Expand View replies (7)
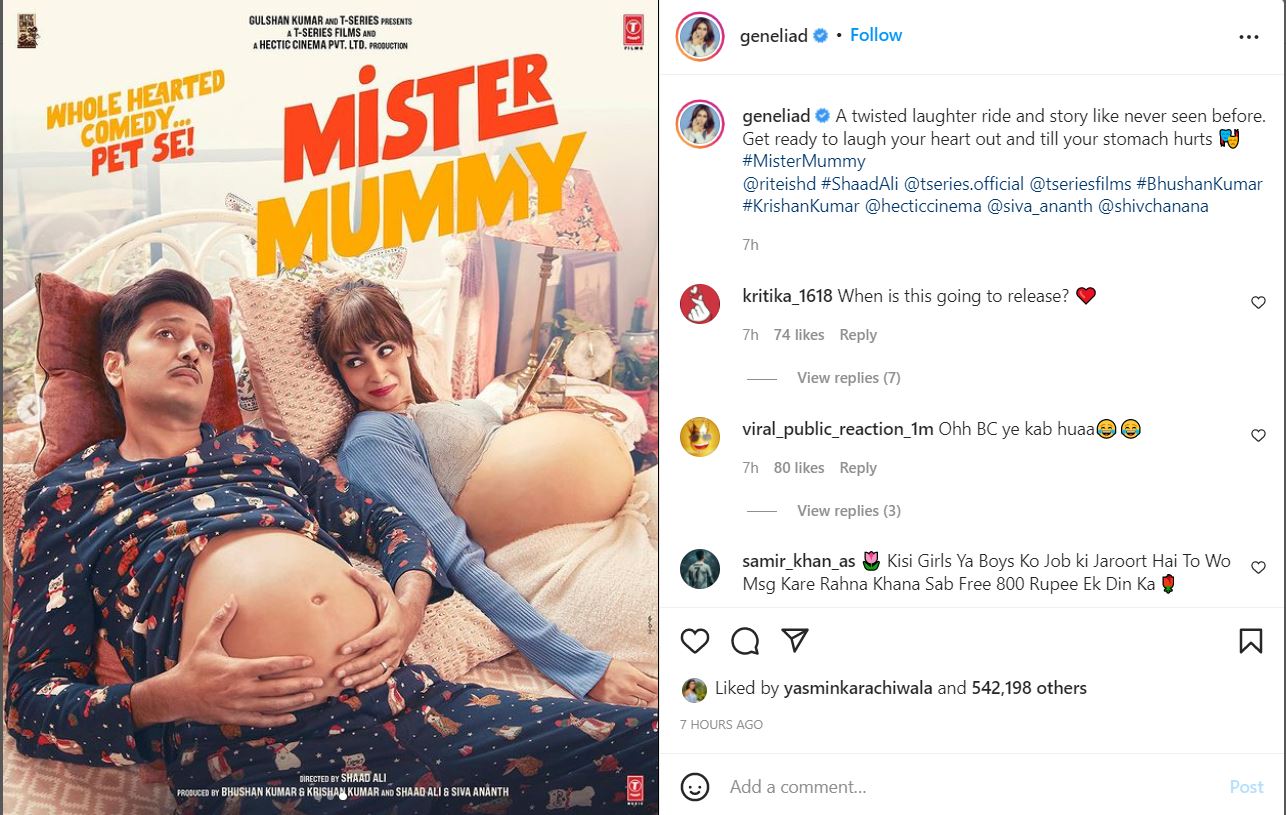The width and height of the screenshot is (1286, 815). [849, 378]
